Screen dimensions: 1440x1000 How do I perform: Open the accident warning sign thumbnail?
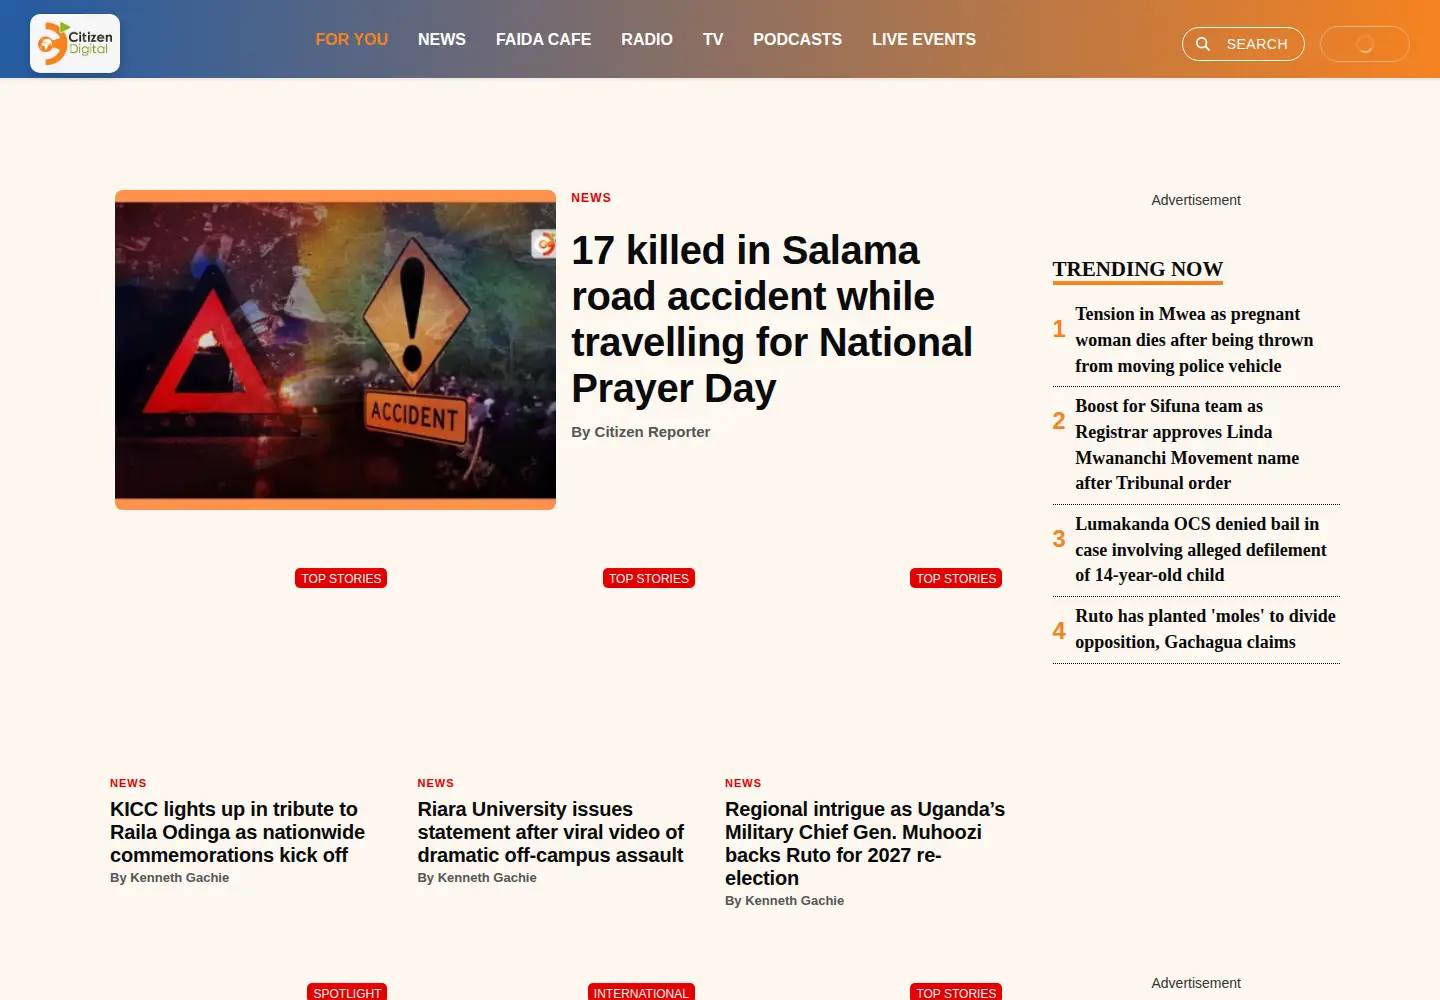pos(335,350)
